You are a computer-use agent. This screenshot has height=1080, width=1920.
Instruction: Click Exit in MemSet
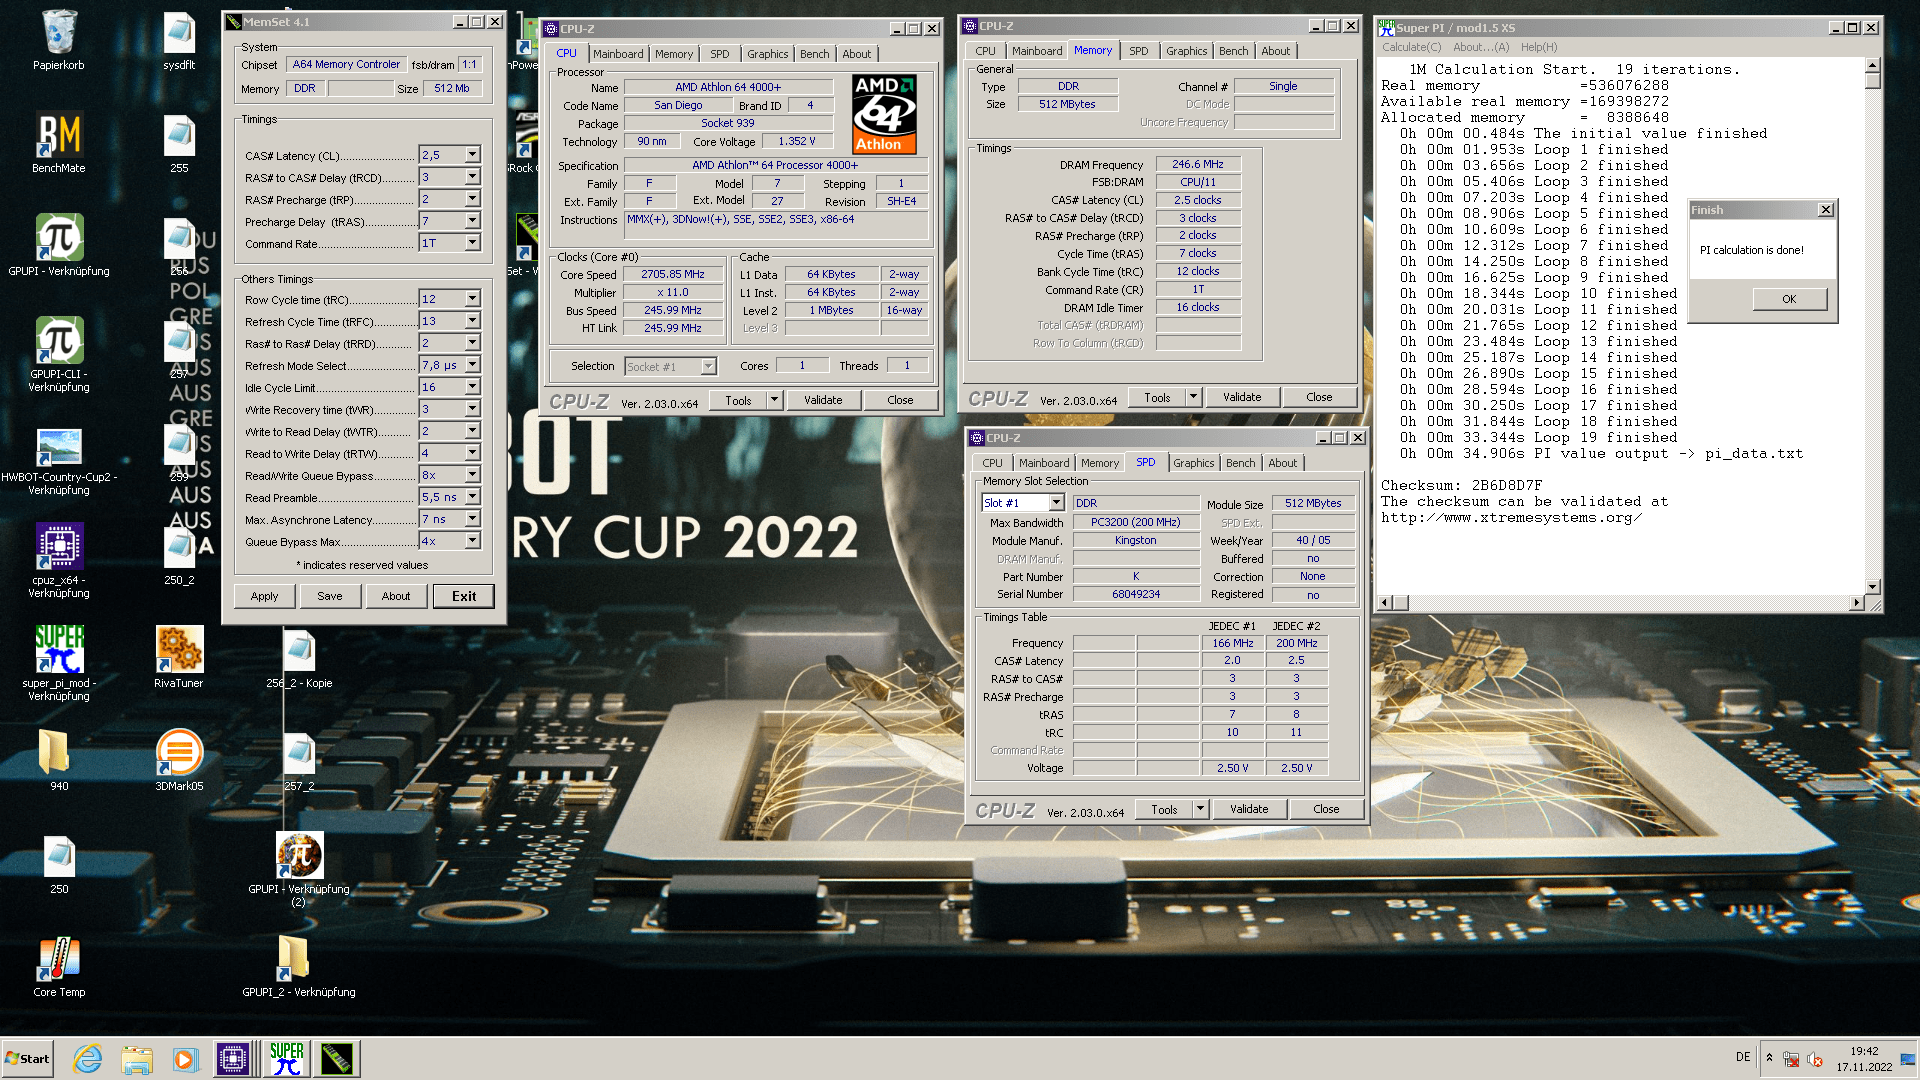[464, 596]
